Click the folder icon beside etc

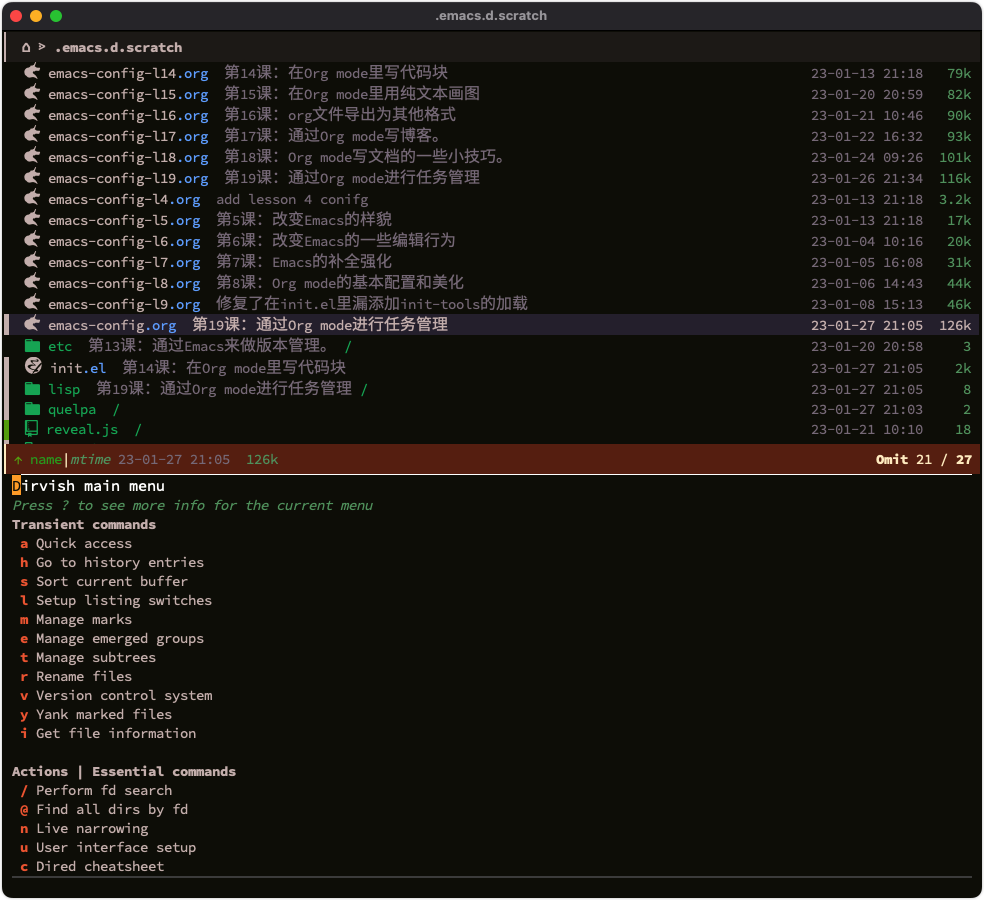[32, 346]
